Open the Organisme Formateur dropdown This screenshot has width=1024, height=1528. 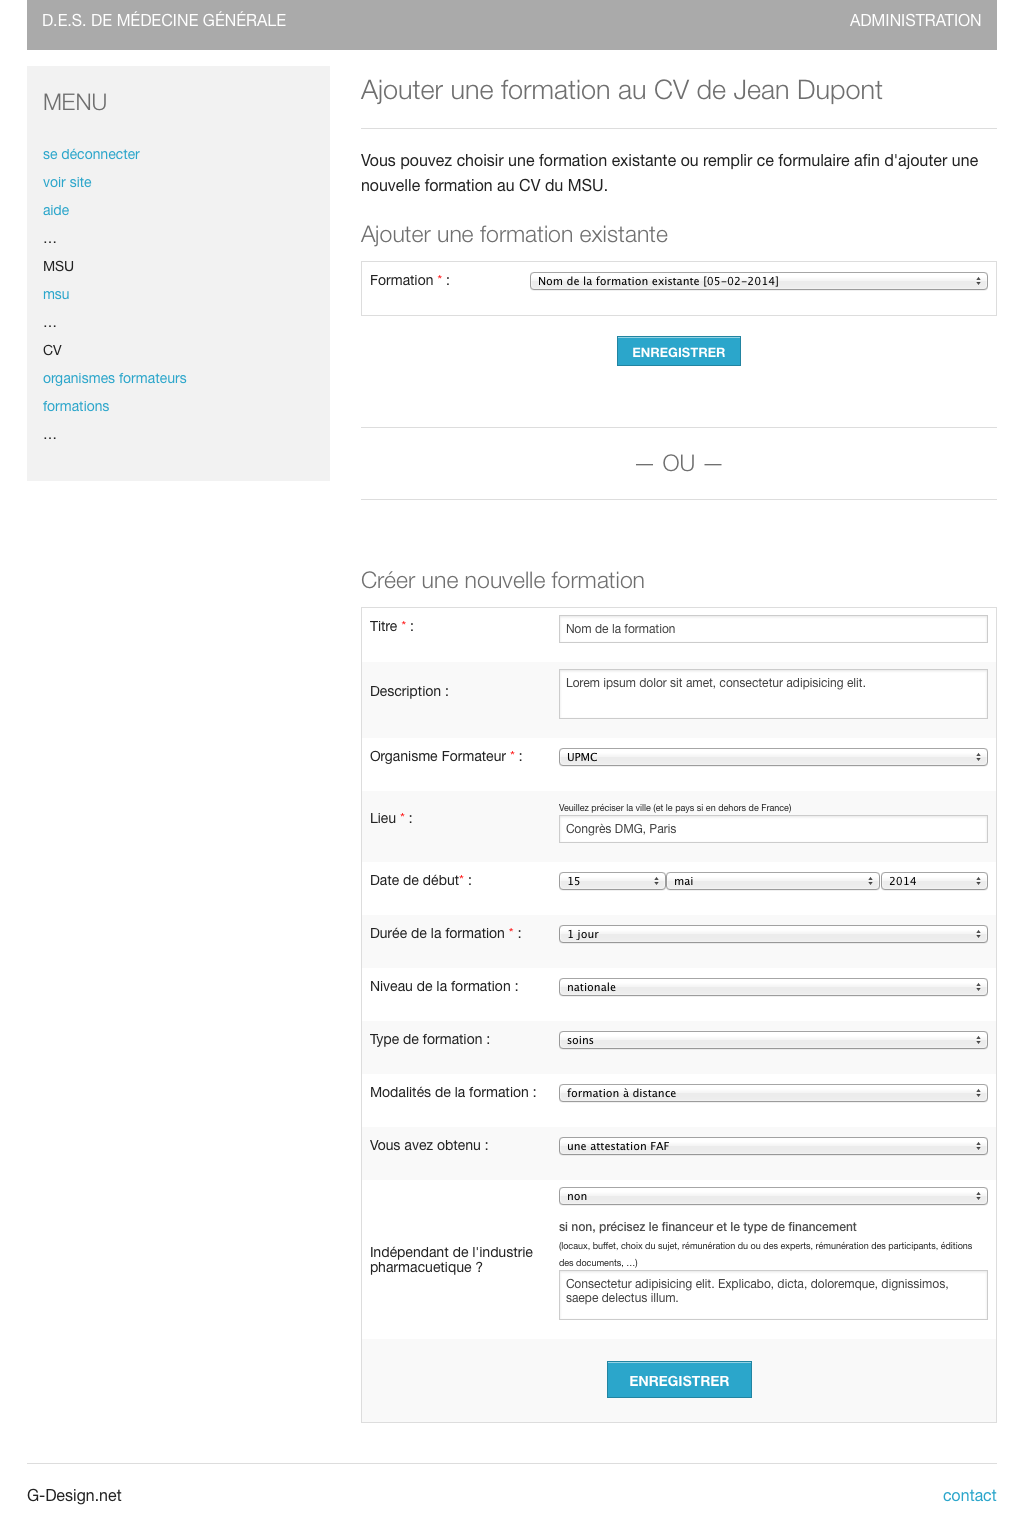(772, 757)
